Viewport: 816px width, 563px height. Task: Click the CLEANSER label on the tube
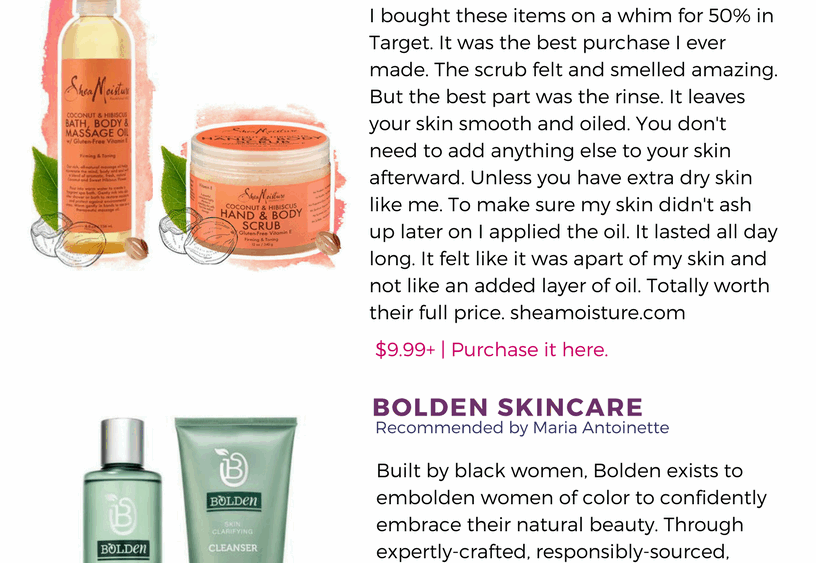[x=233, y=548]
